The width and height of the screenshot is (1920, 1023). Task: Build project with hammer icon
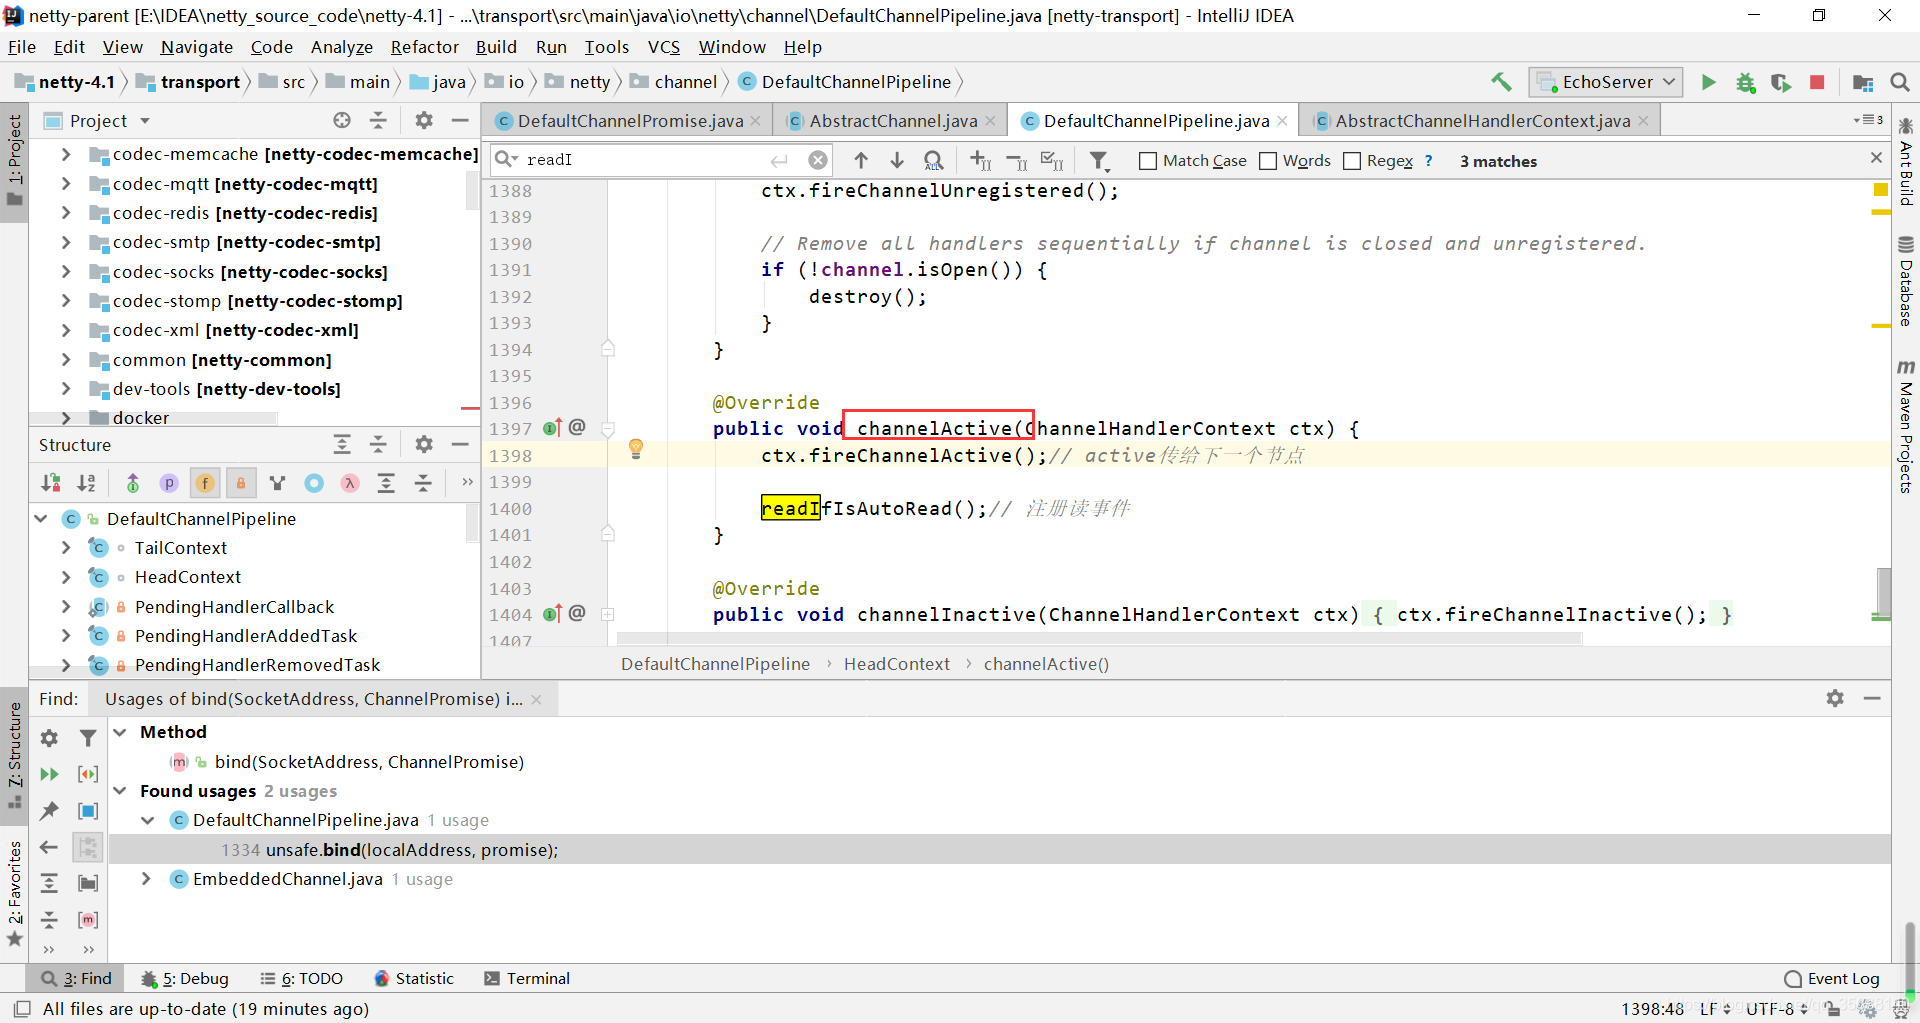coord(1501,82)
